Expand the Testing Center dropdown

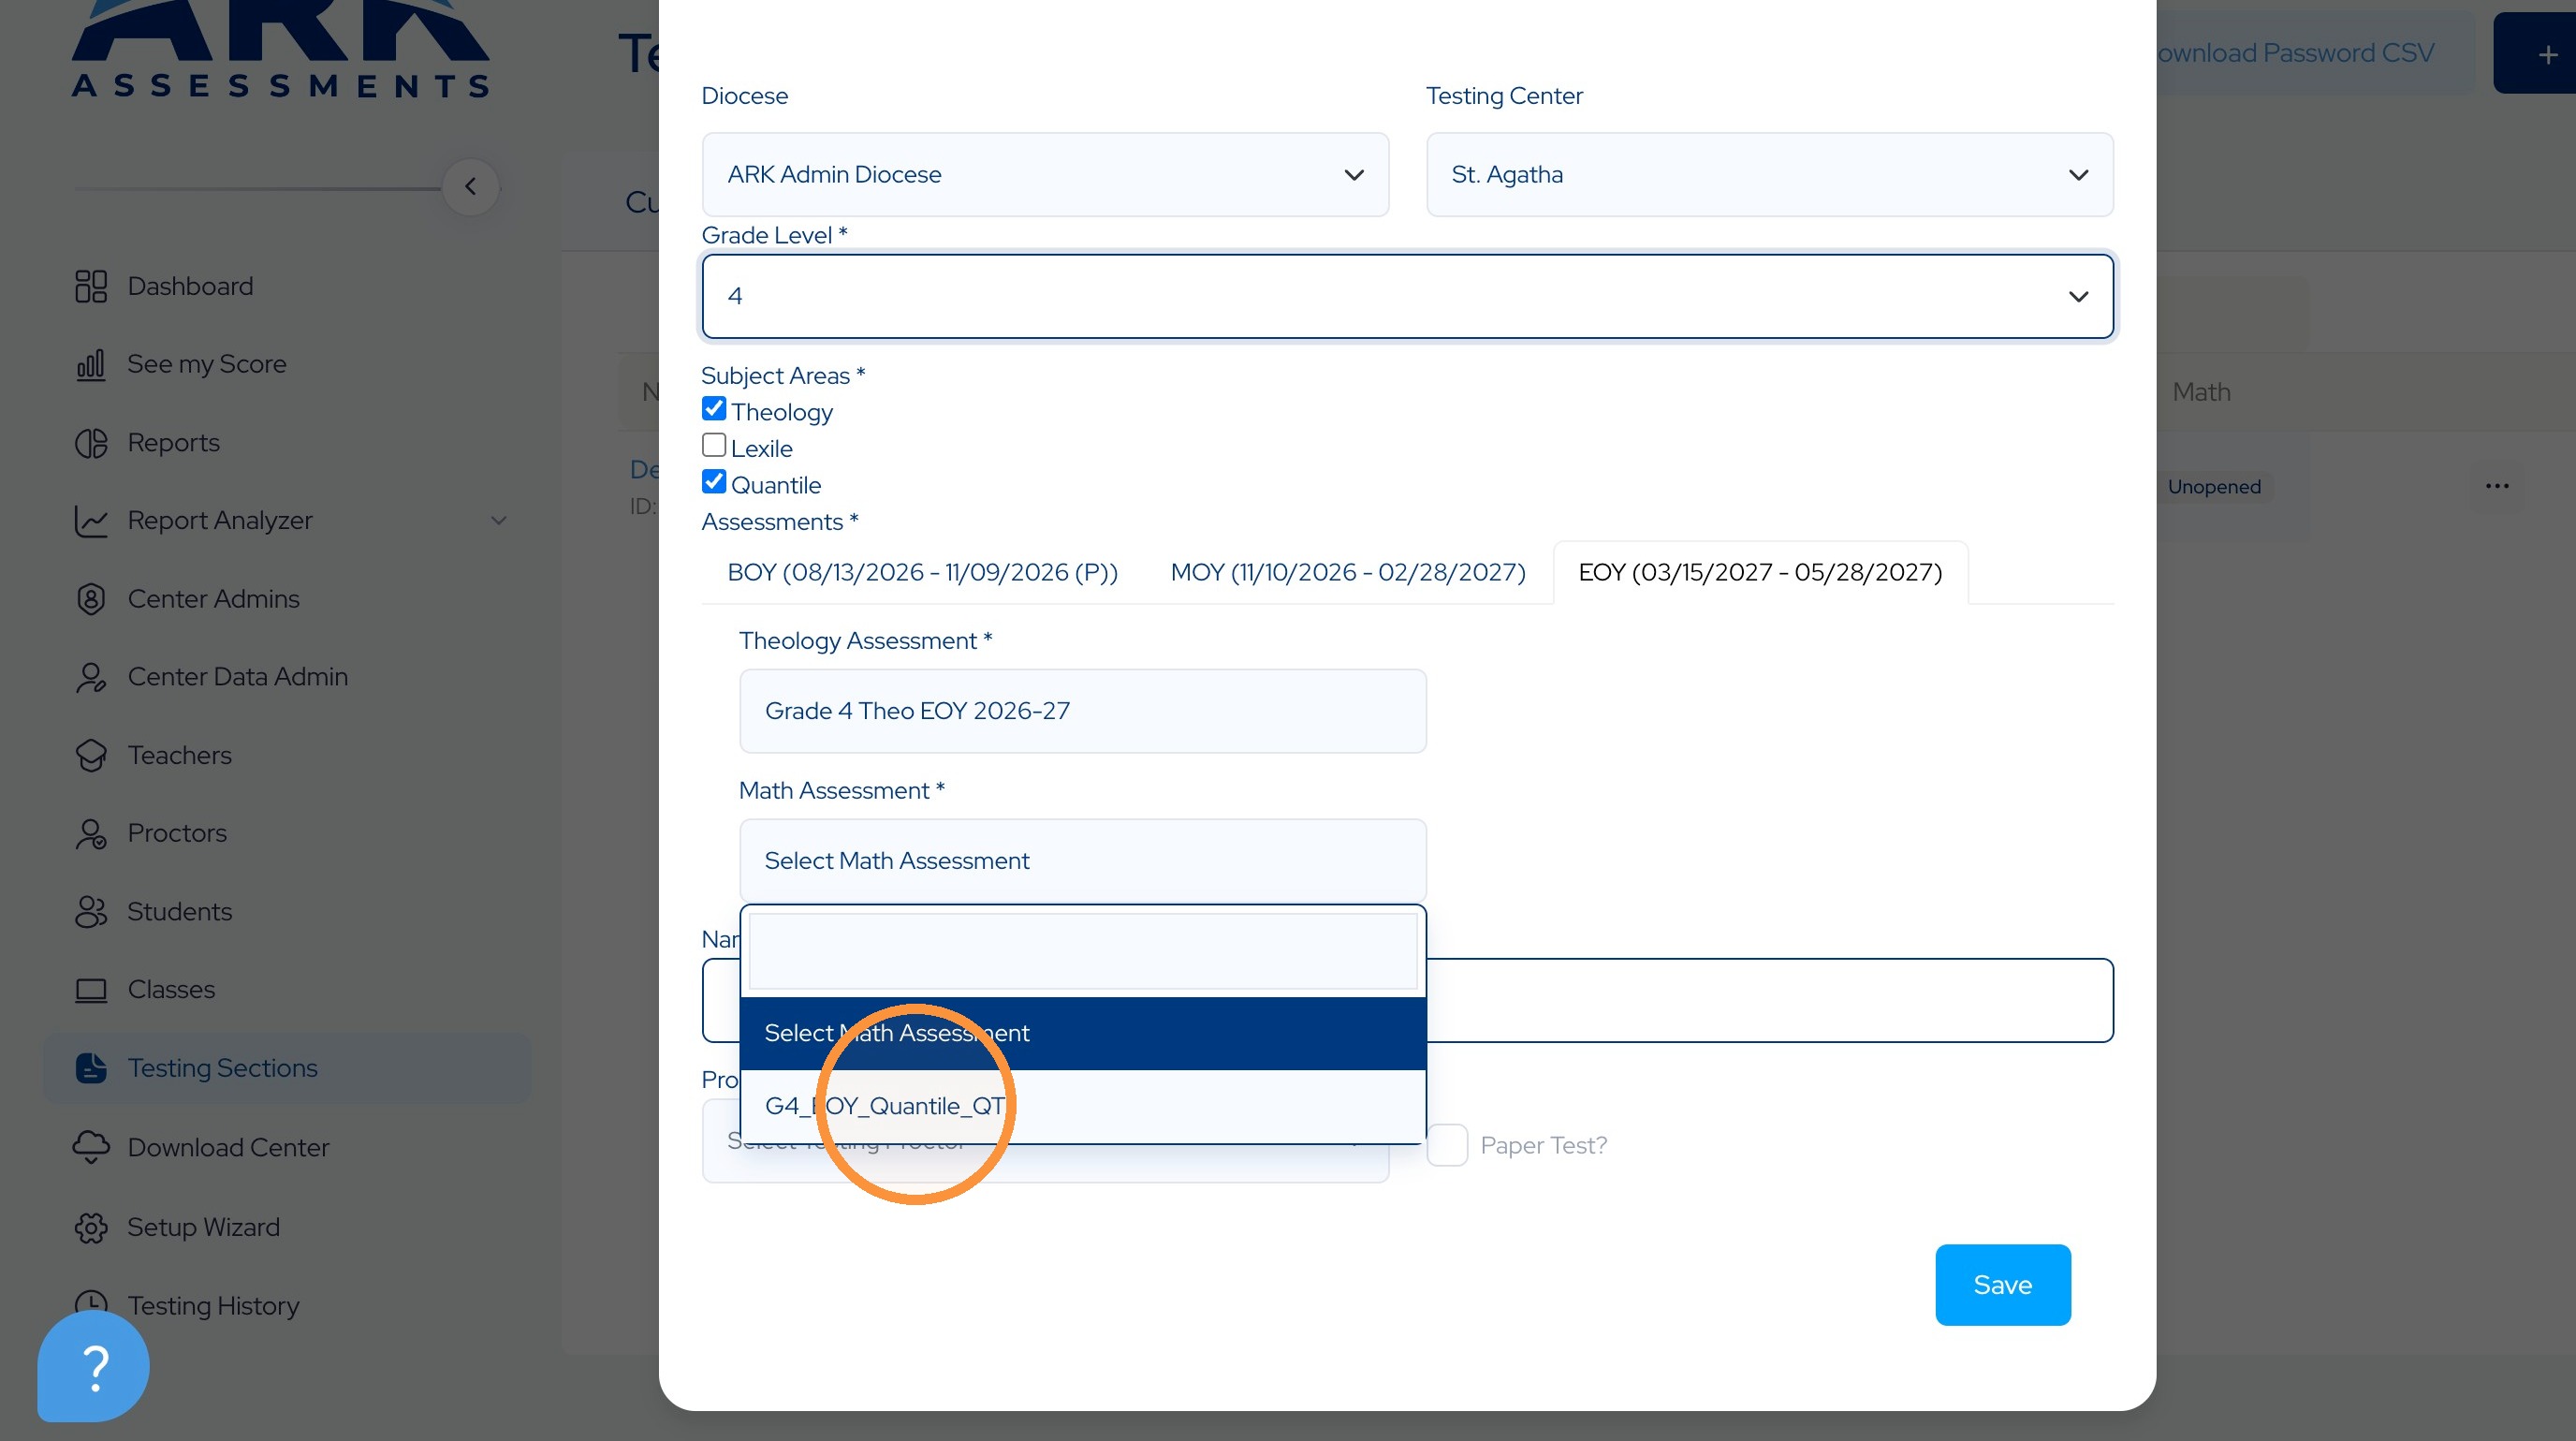(x=1769, y=175)
